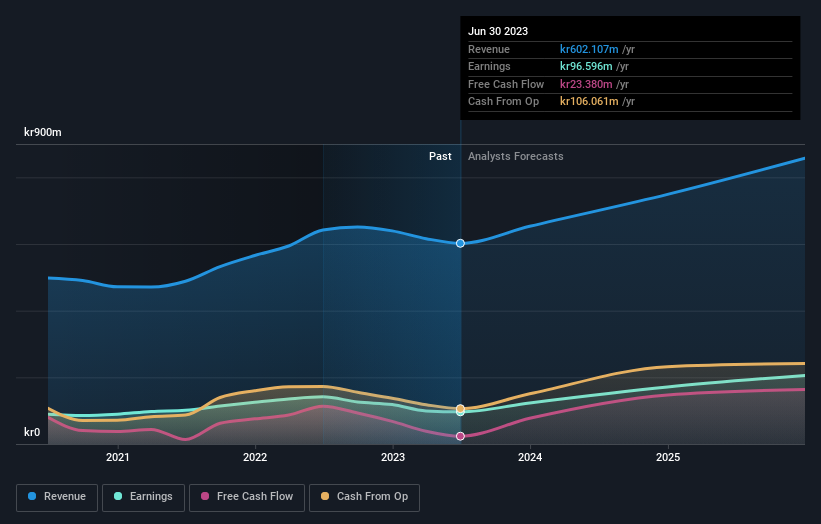Click the 2025 x-axis label
Screen dimensions: 821x524
[x=668, y=457]
